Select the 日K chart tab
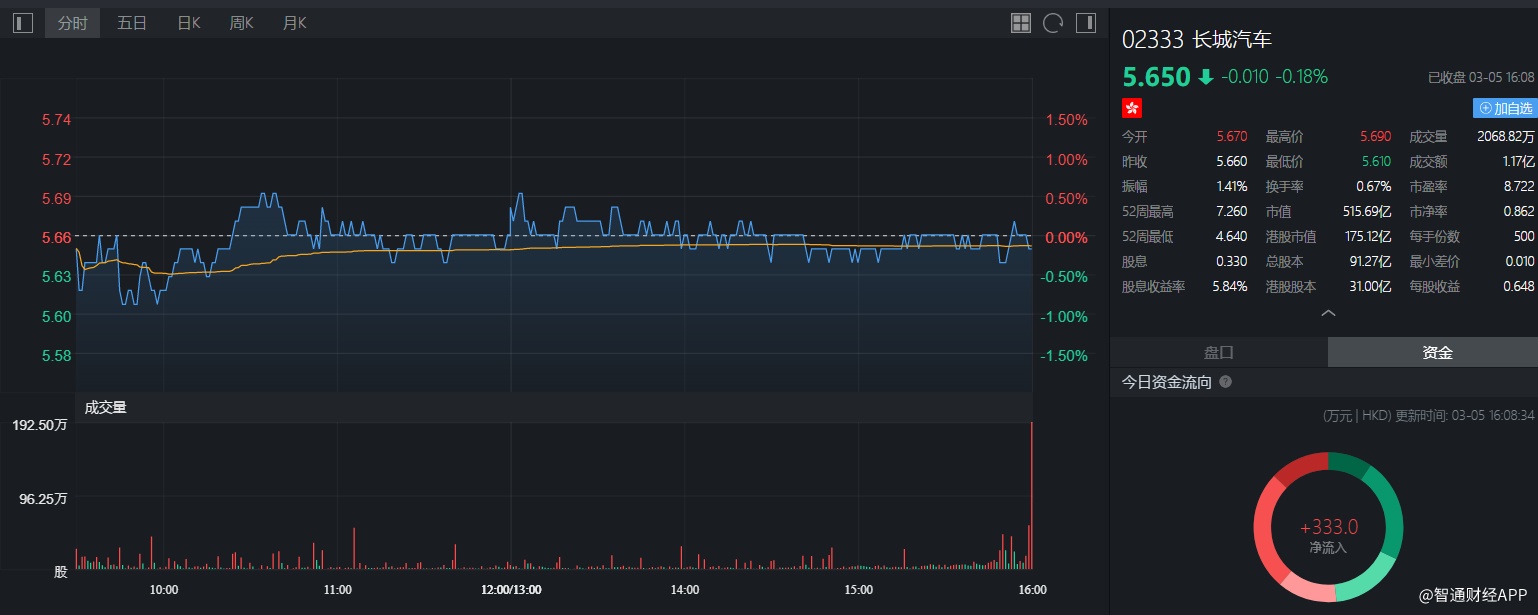This screenshot has width=1538, height=615. (189, 23)
